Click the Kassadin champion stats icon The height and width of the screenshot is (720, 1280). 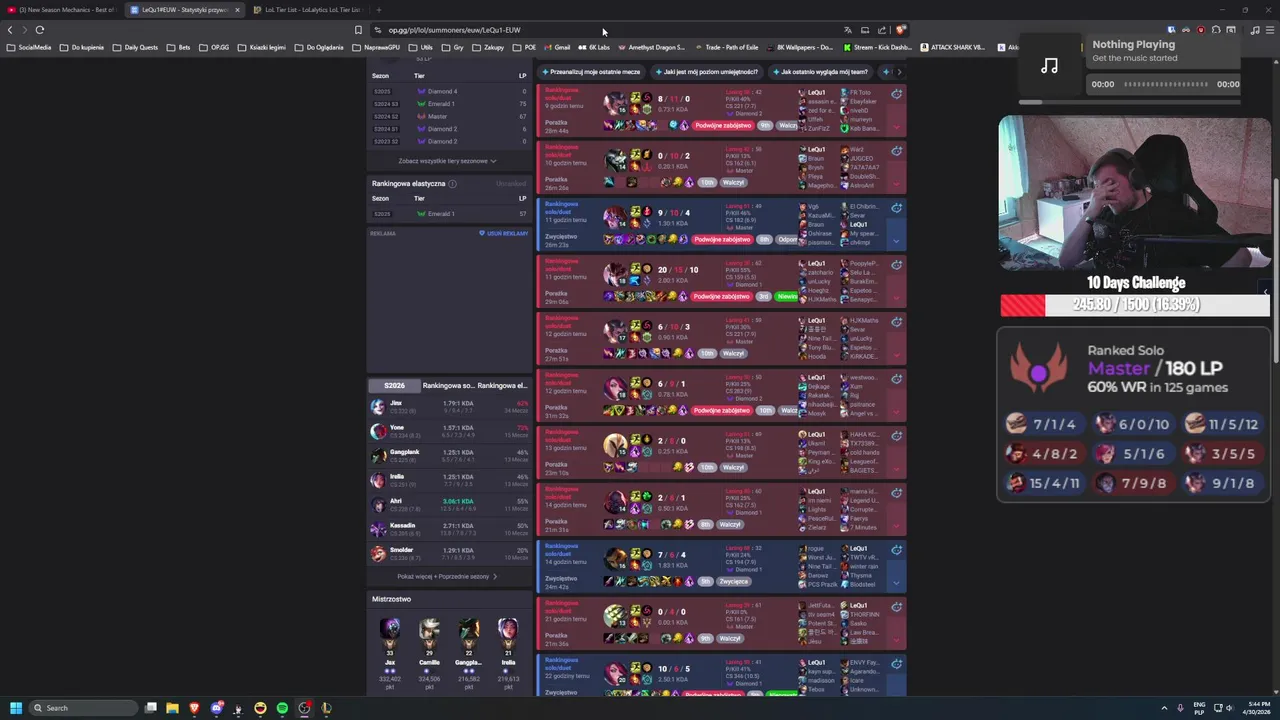(377, 529)
